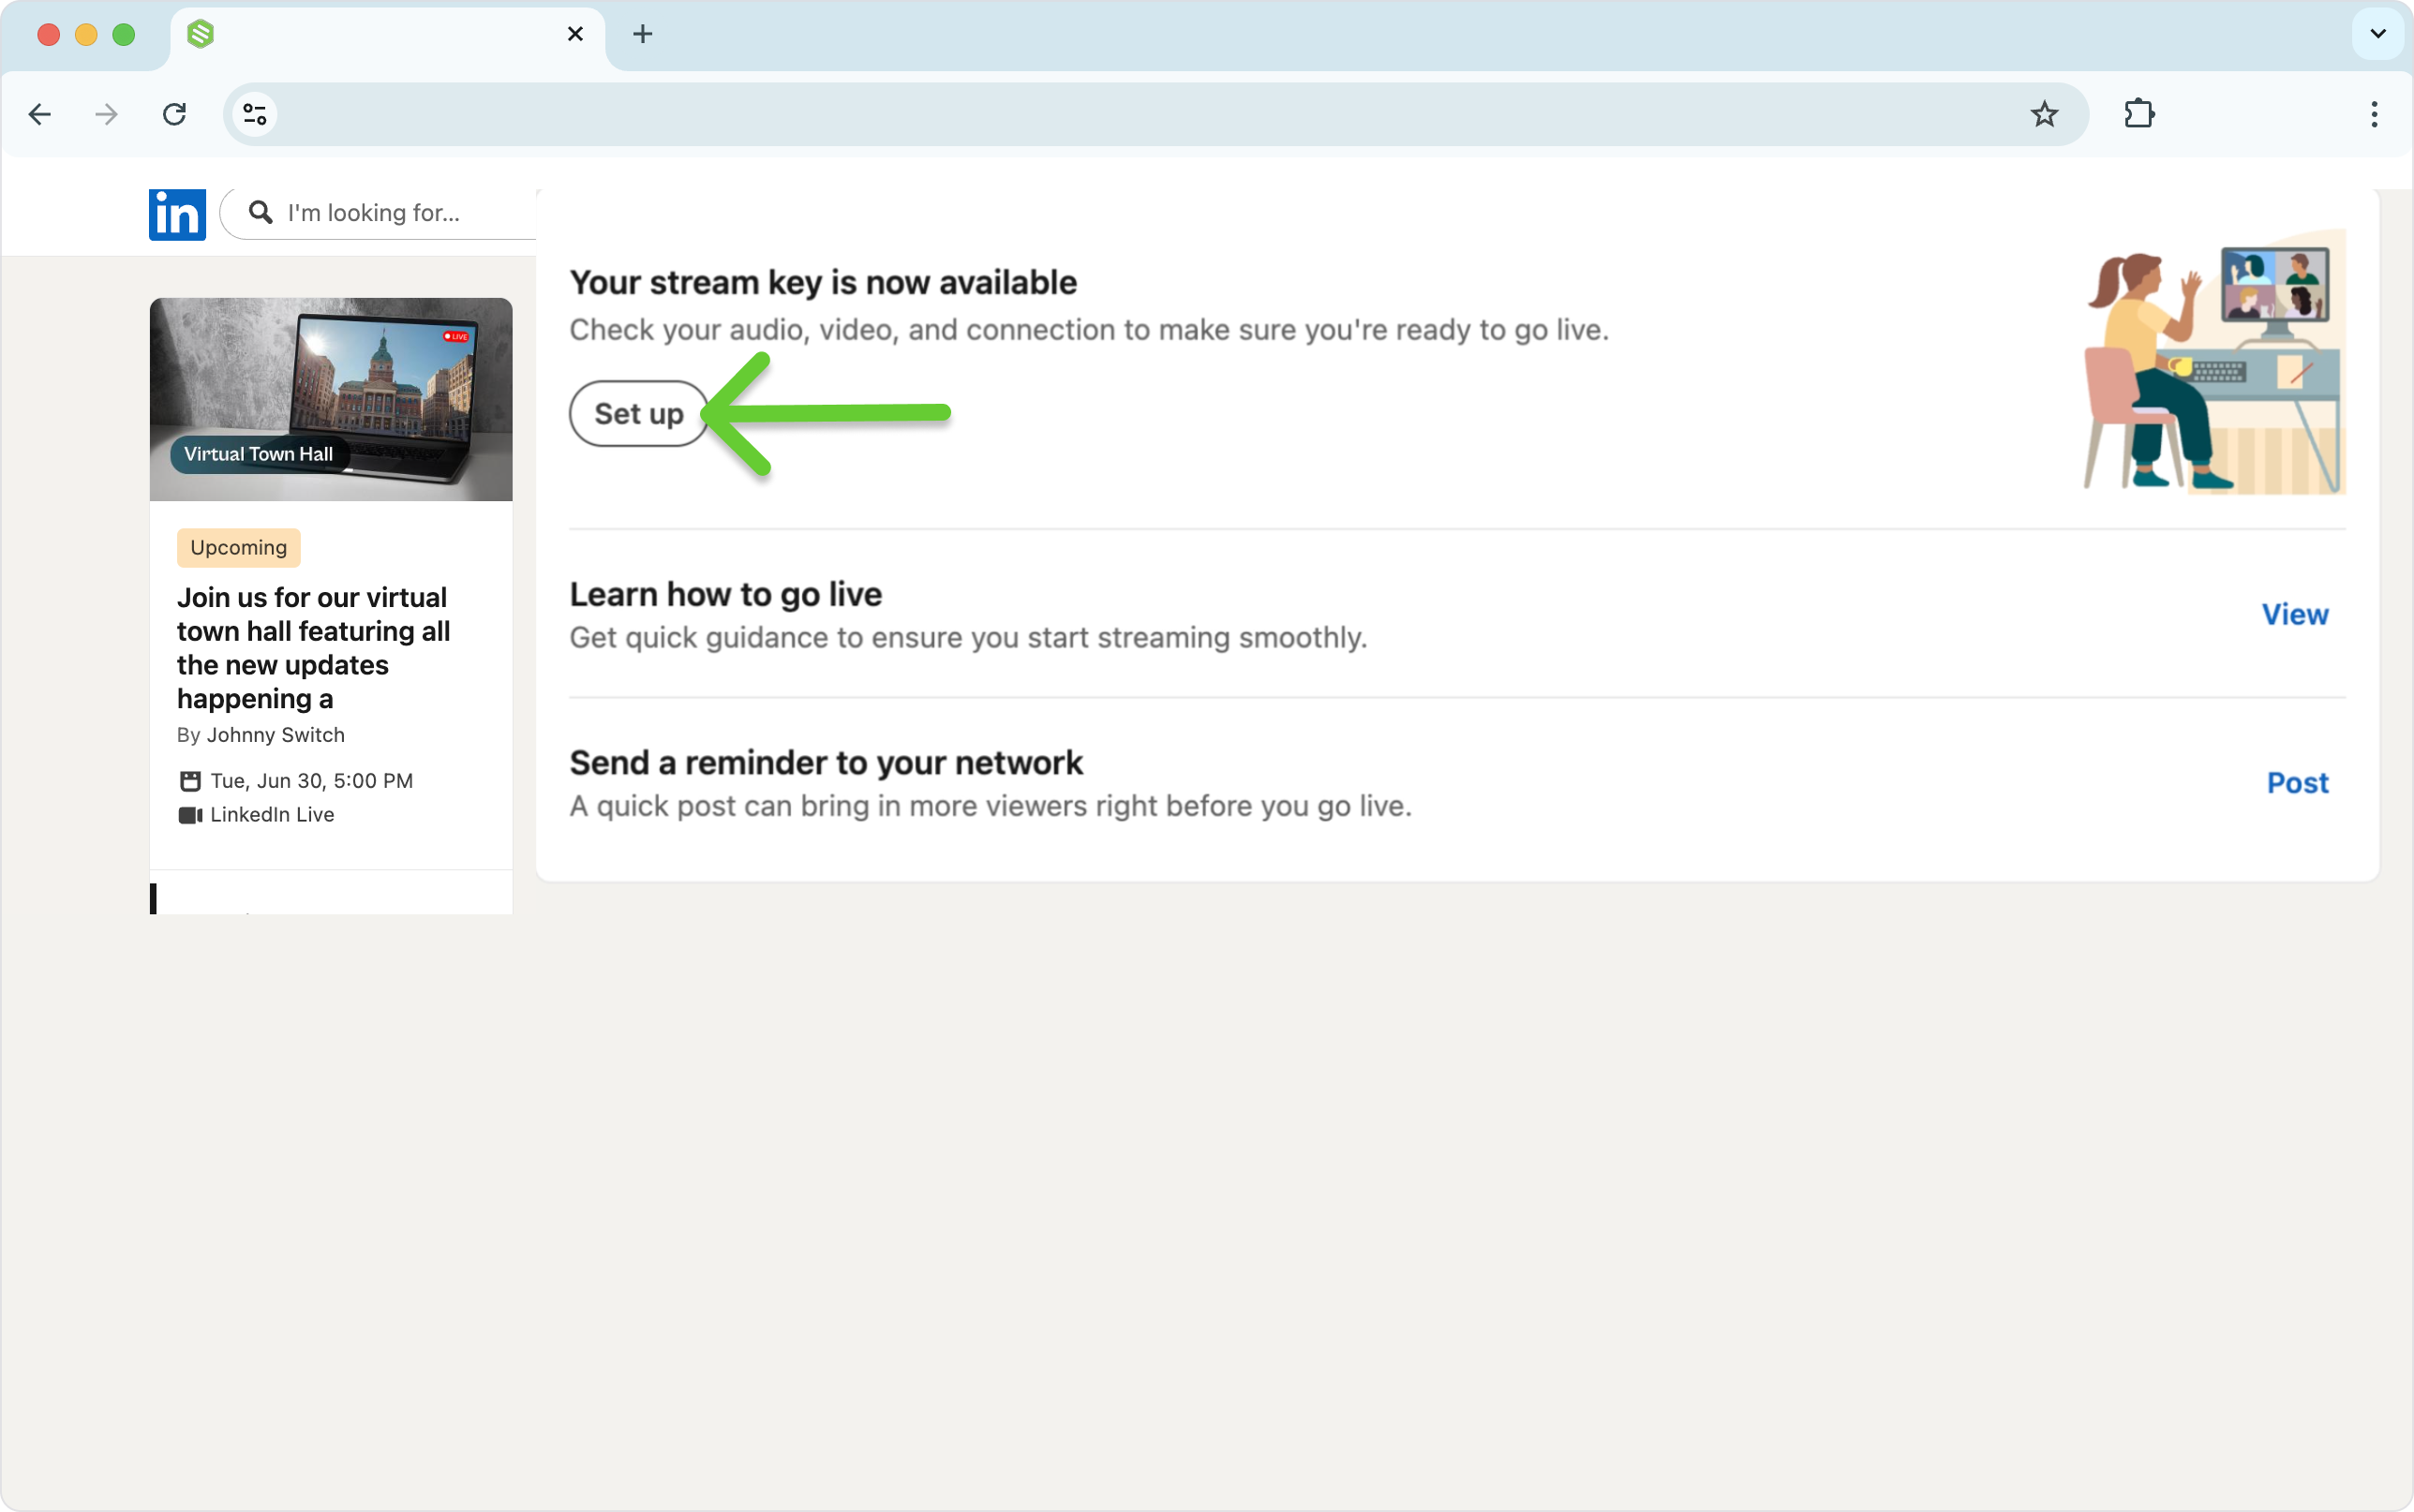Screen dimensions: 2414x1512
Task: Click the Johnny Switch author name
Action: click(x=276, y=735)
